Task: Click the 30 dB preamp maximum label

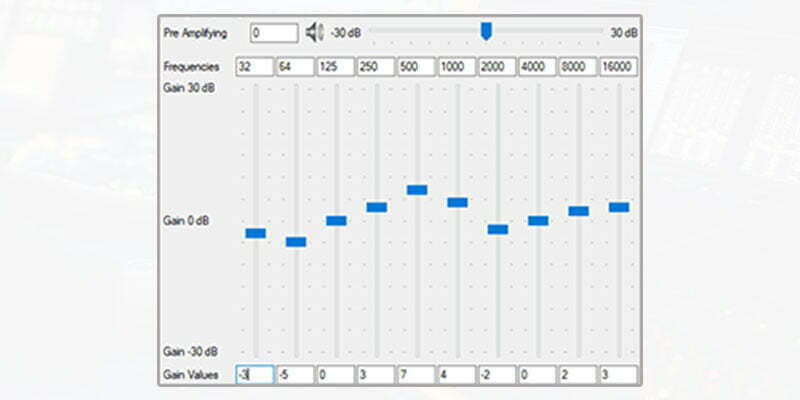Action: click(624, 33)
